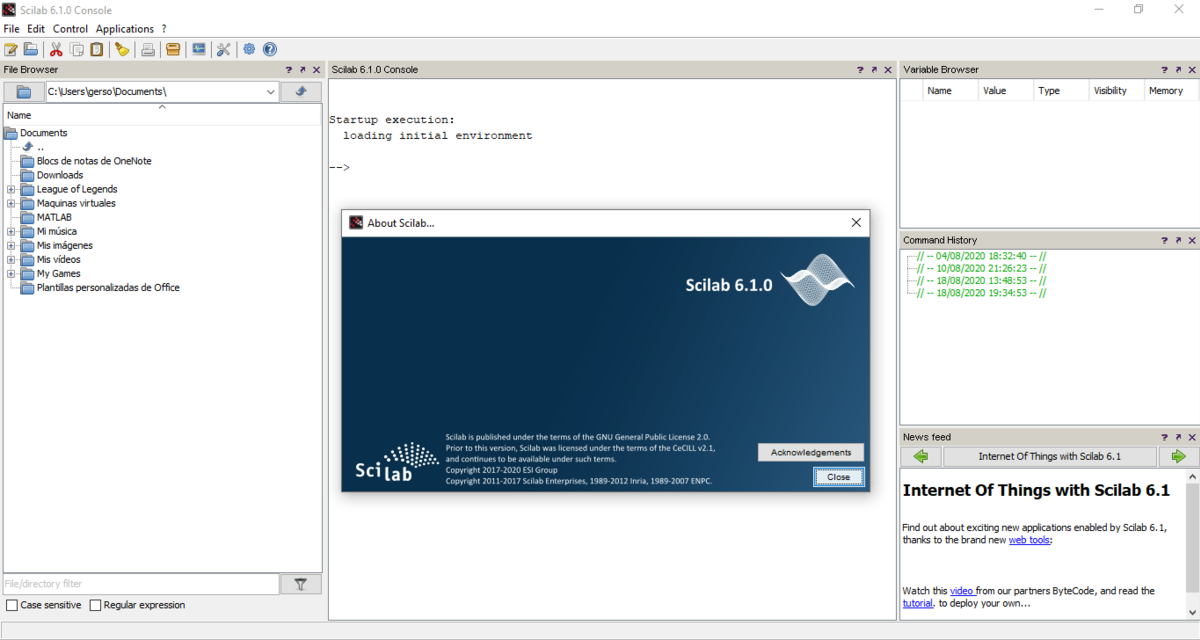Open the ATOMS module manager icon
The width and height of the screenshot is (1200, 640).
coord(173,49)
